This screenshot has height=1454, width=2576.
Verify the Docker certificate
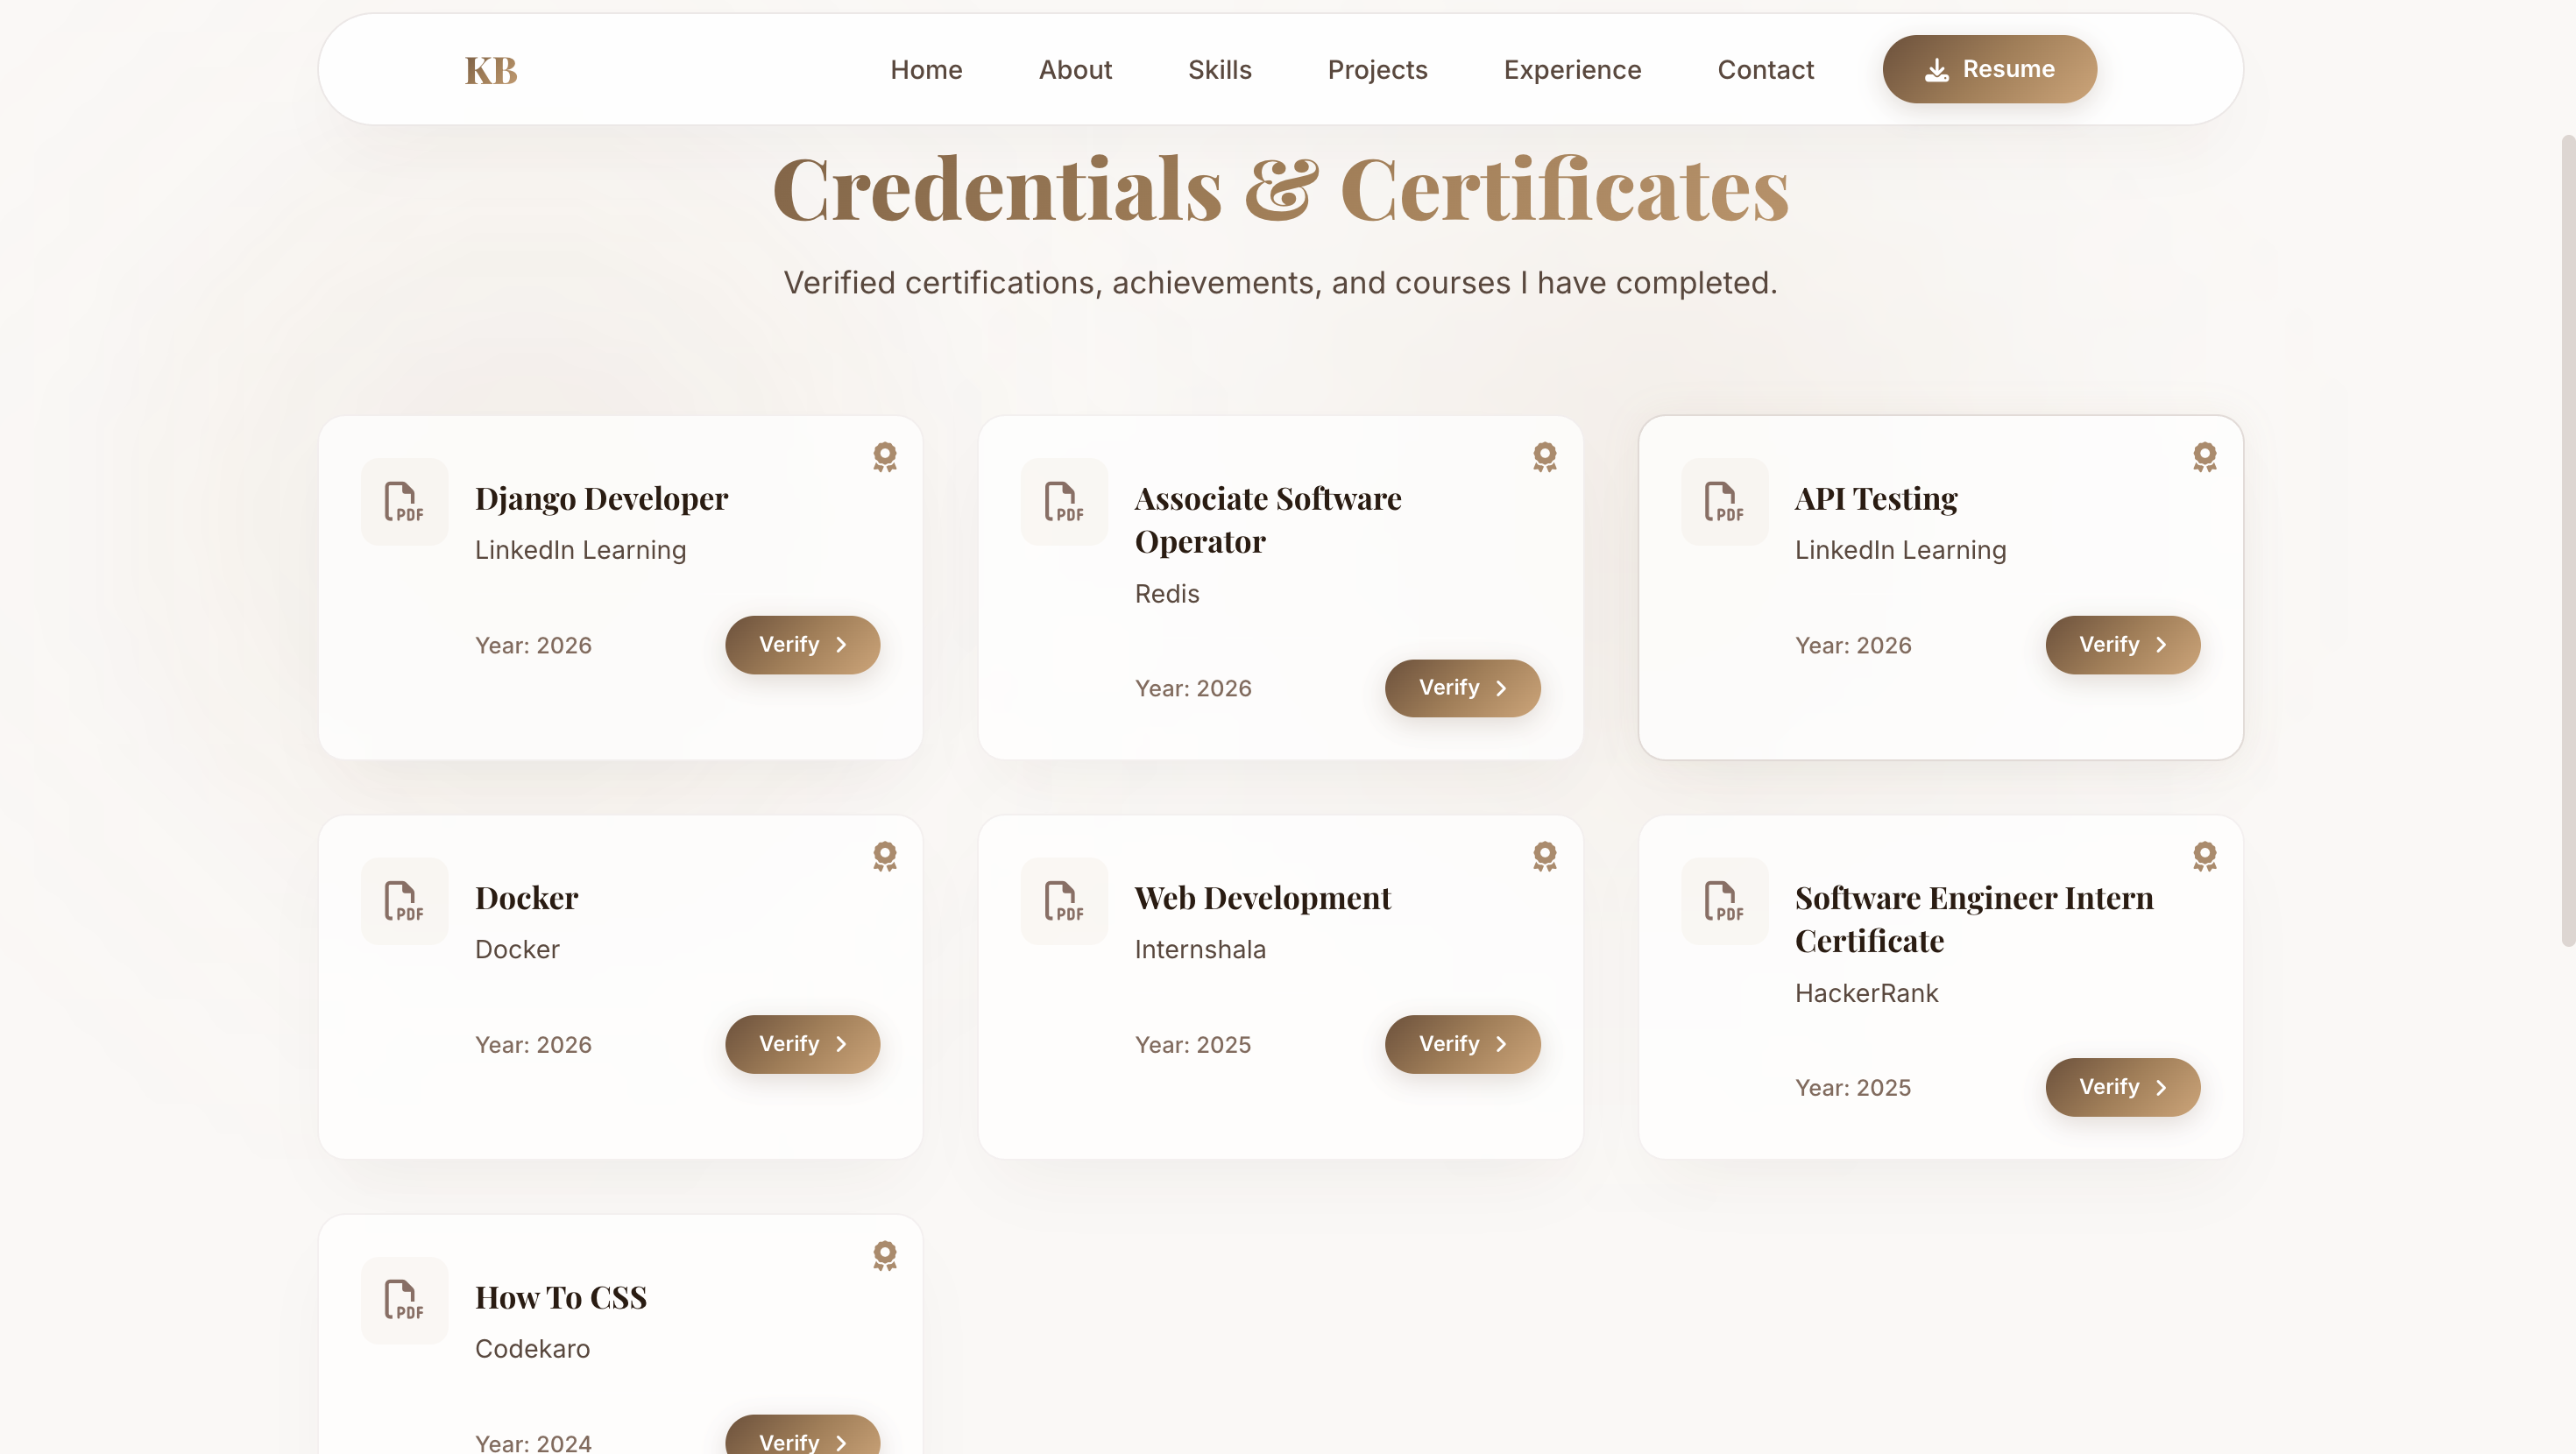pos(802,1044)
